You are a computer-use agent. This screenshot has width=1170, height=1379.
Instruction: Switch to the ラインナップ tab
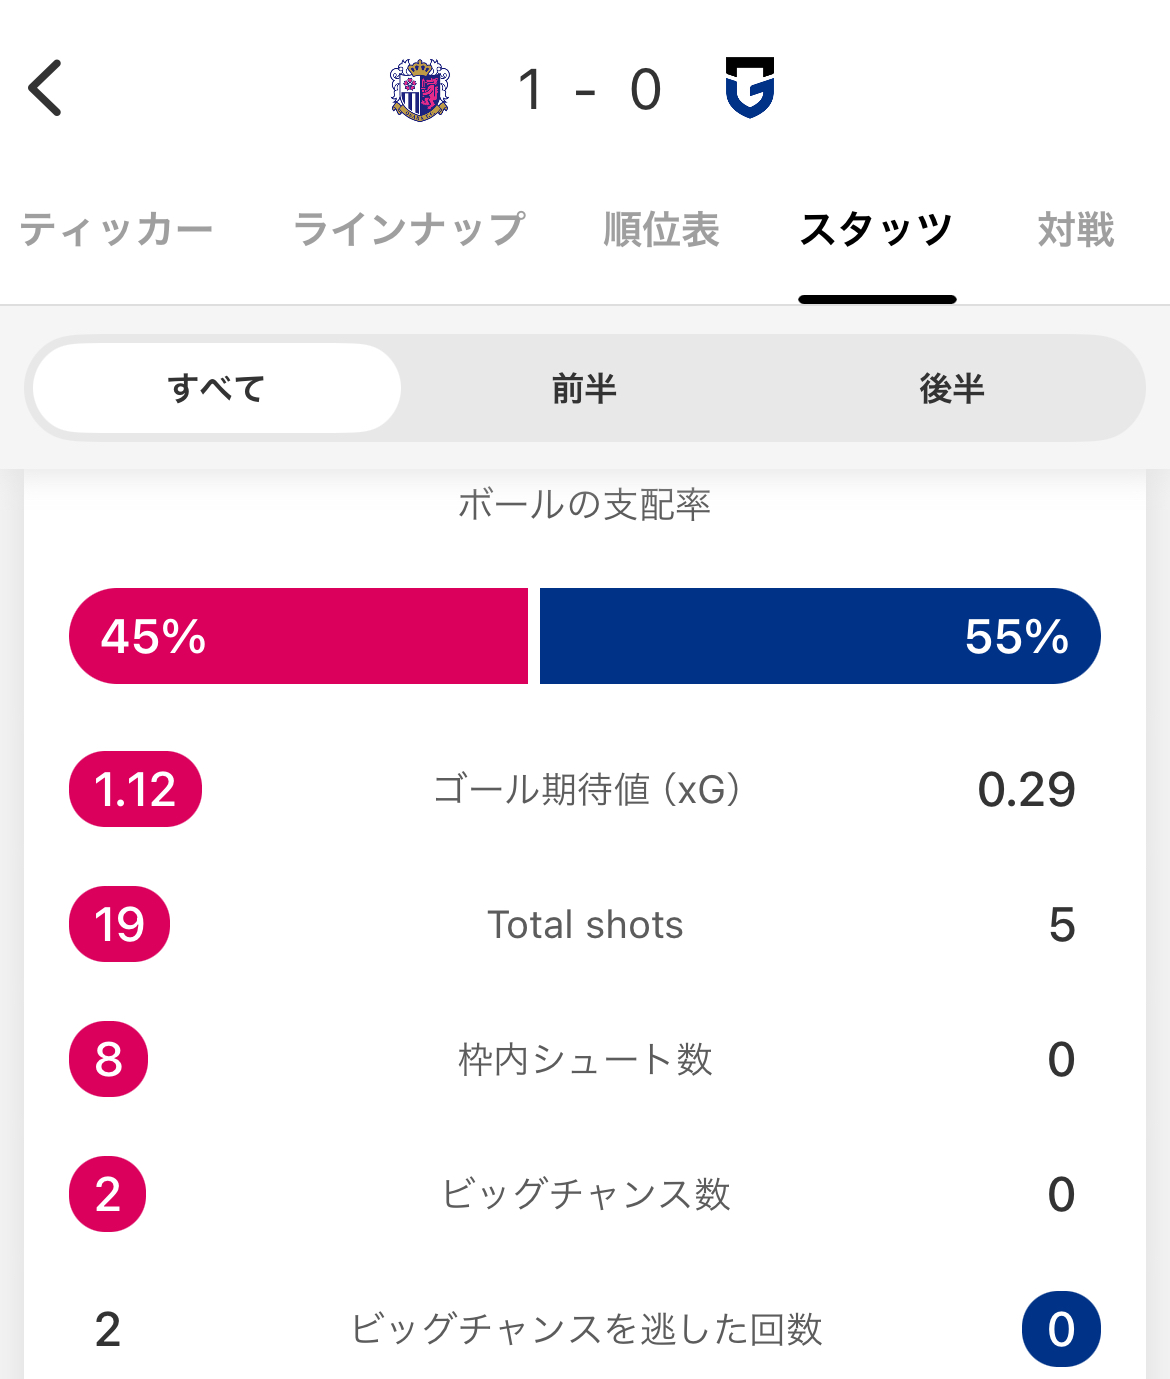(409, 230)
